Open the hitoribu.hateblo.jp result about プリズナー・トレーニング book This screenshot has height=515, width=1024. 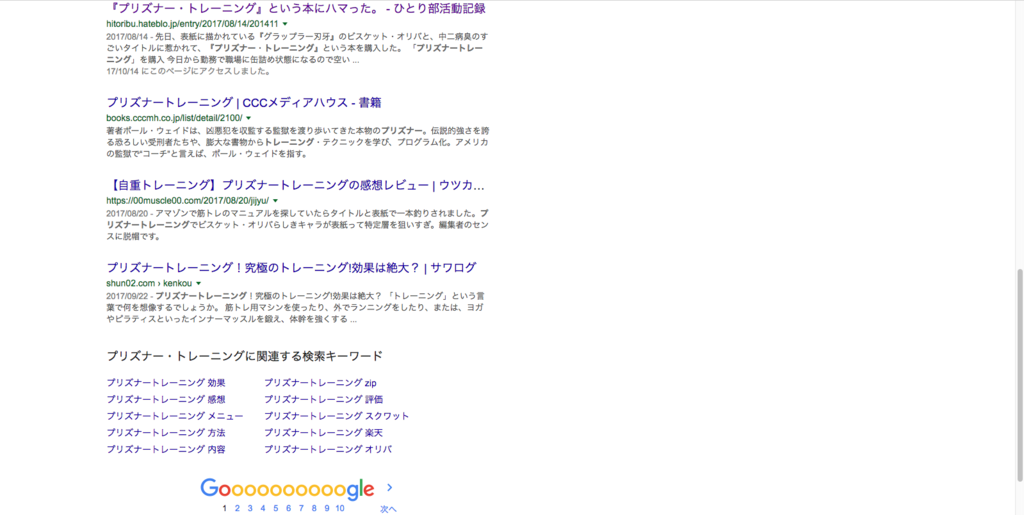(x=296, y=8)
